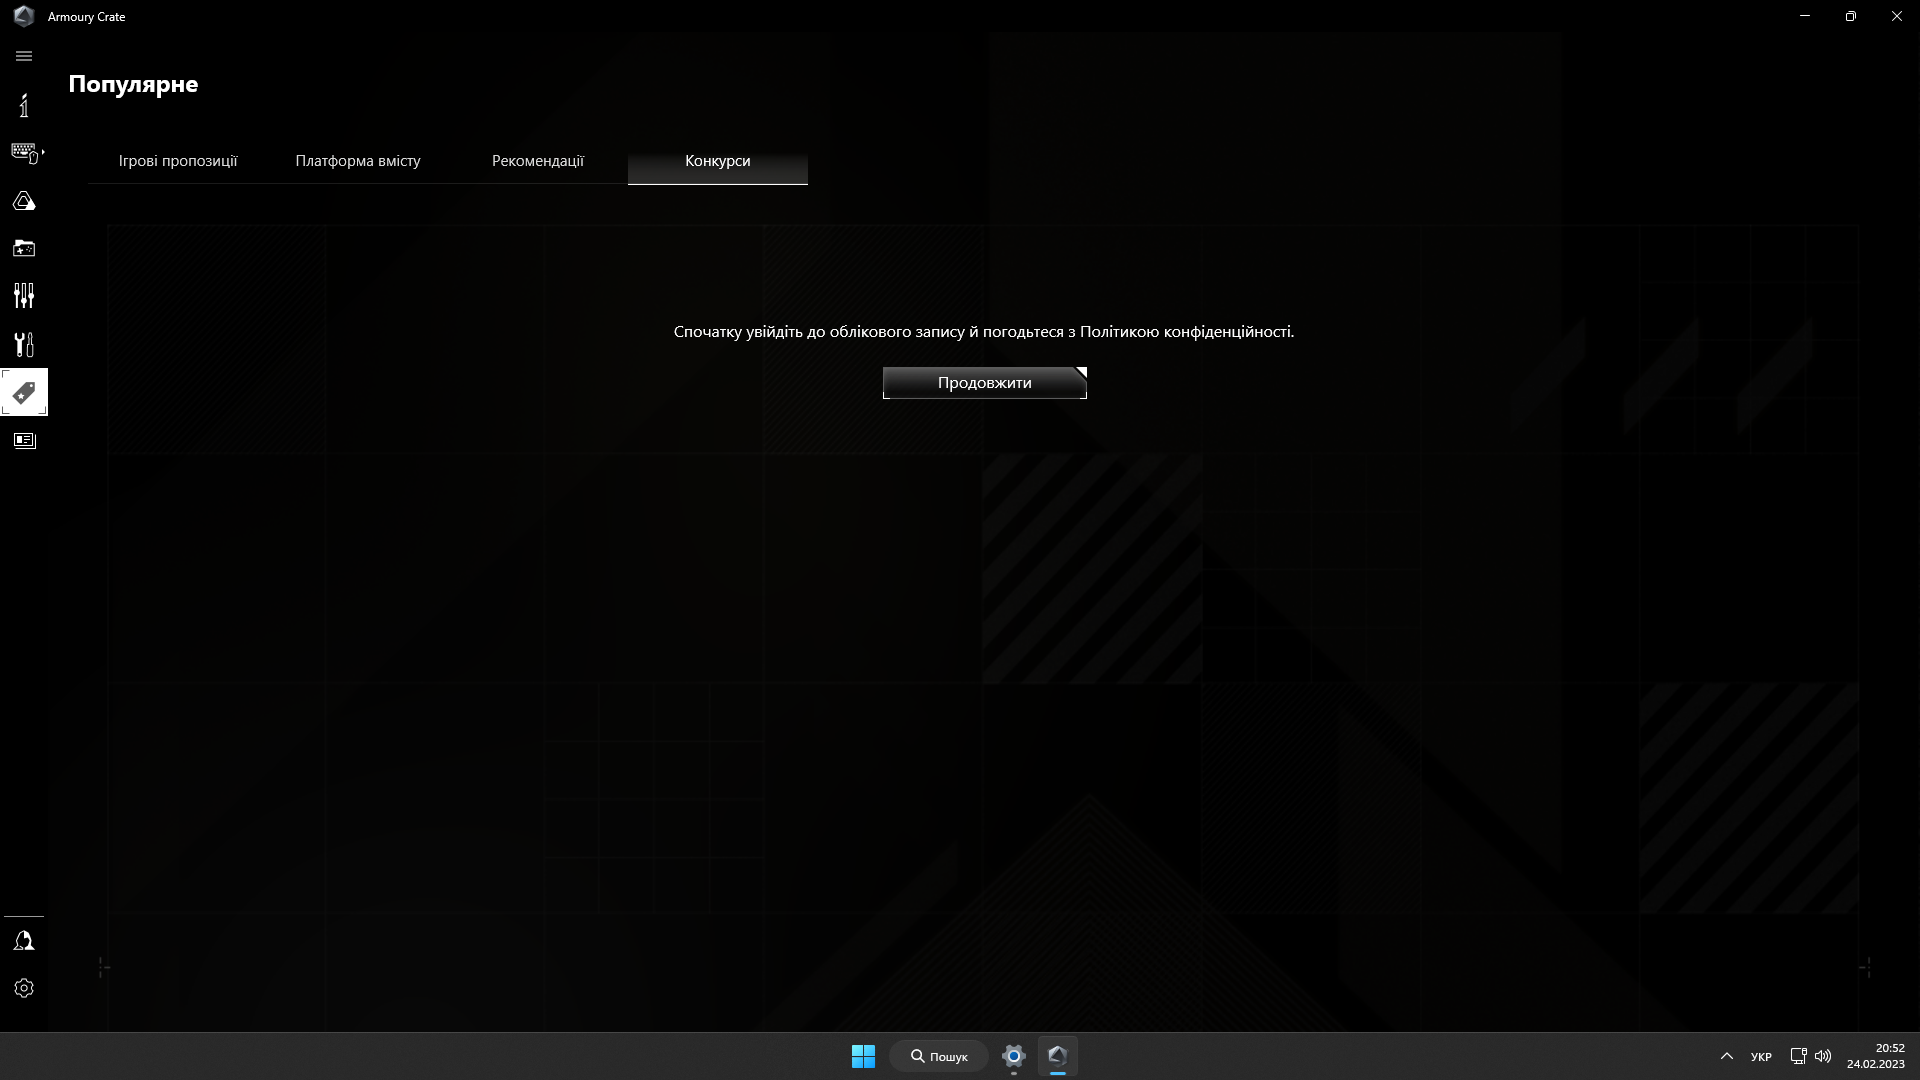Open the Game Library folder icon
The height and width of the screenshot is (1080, 1920).
tap(24, 248)
